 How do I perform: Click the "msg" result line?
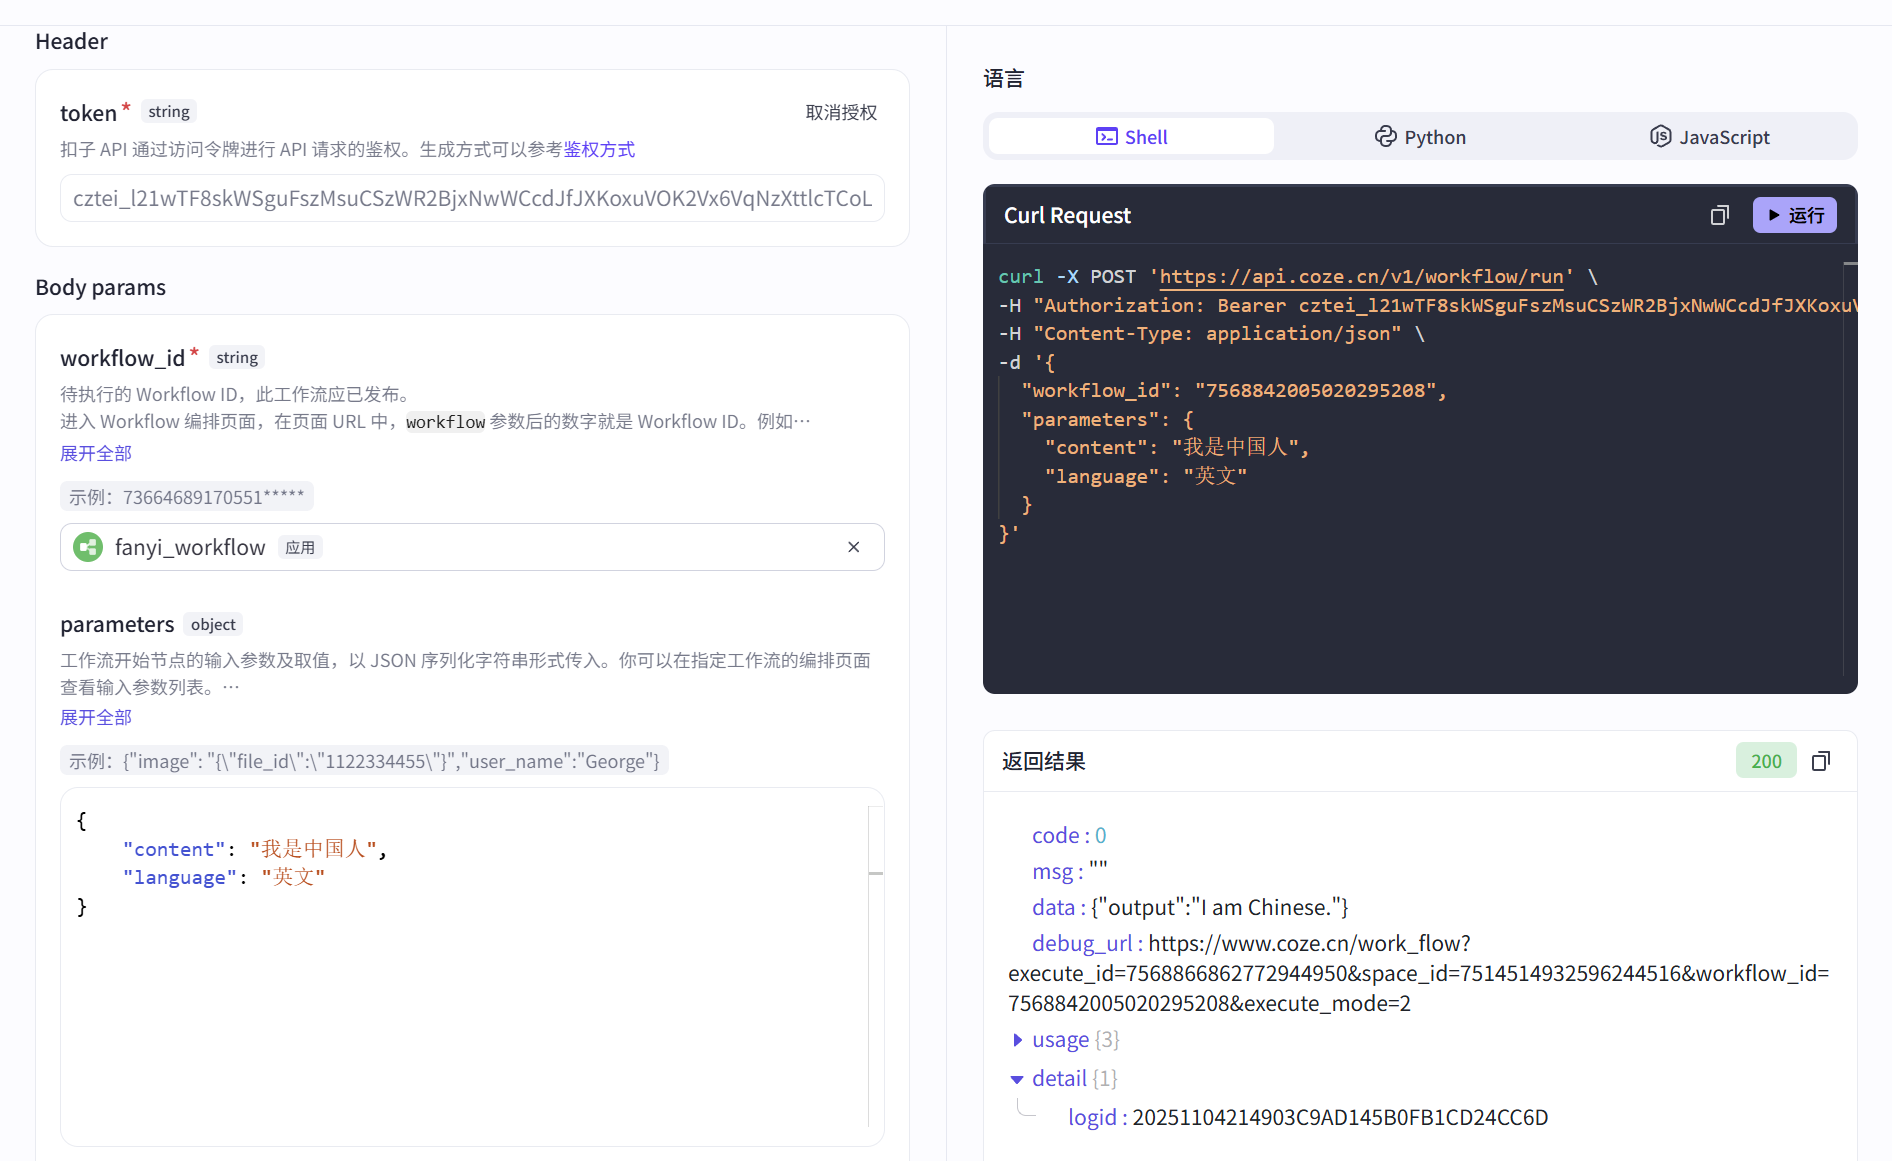click(1070, 871)
